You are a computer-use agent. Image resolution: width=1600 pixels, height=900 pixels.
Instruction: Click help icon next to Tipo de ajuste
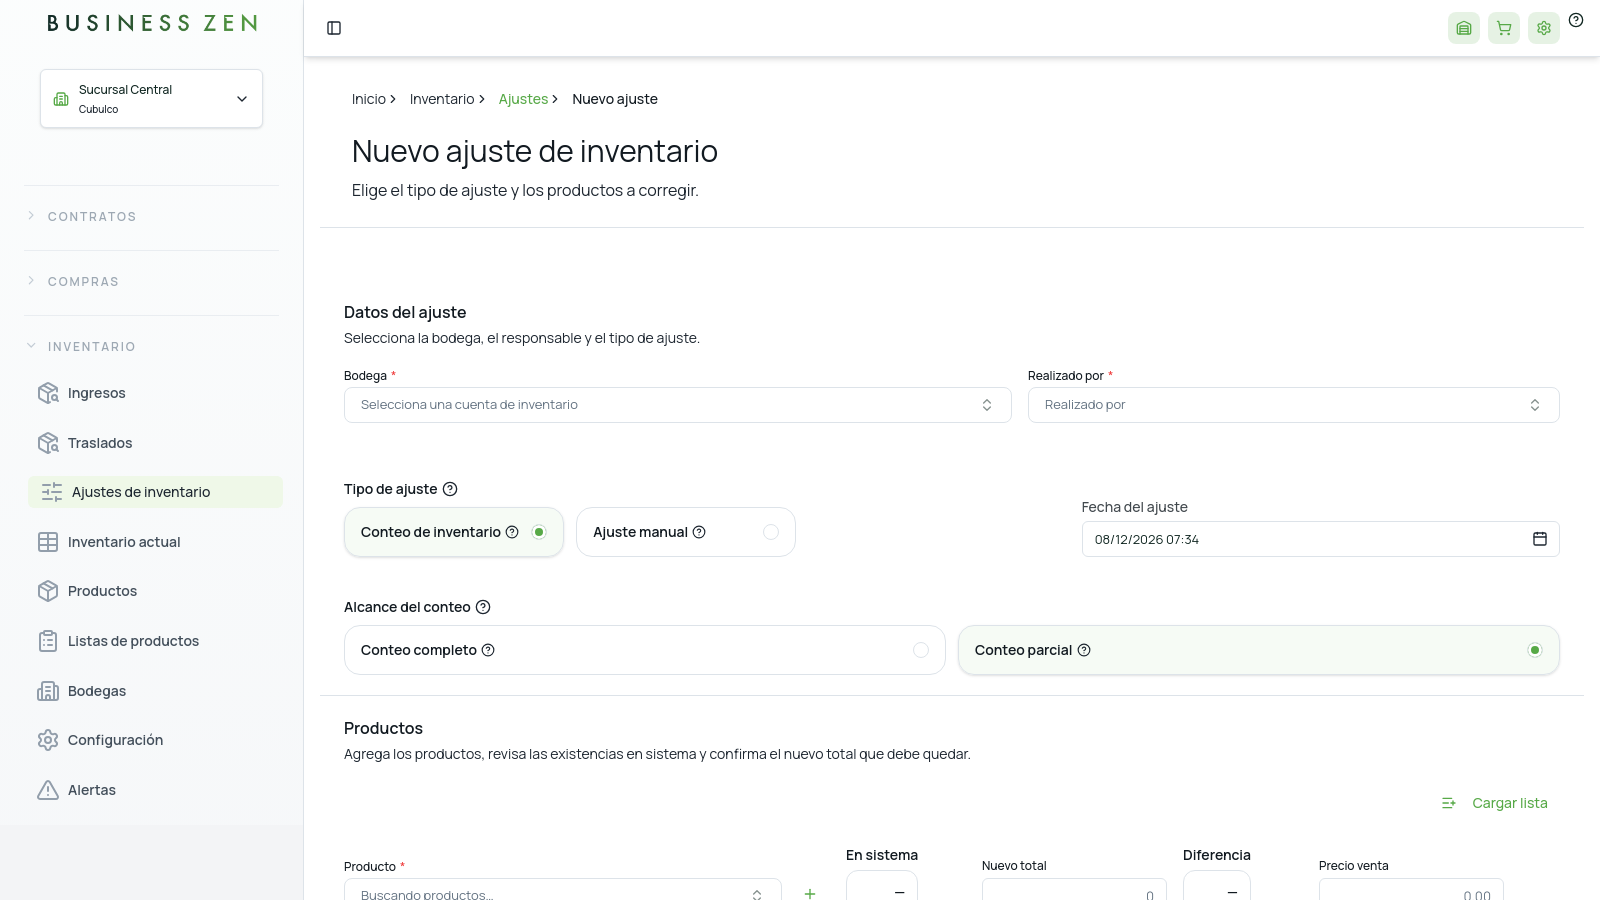[x=450, y=489]
